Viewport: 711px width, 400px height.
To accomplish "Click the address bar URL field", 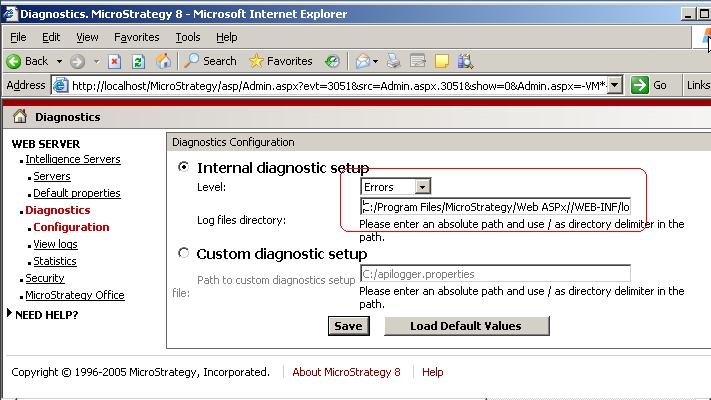I will 338,85.
